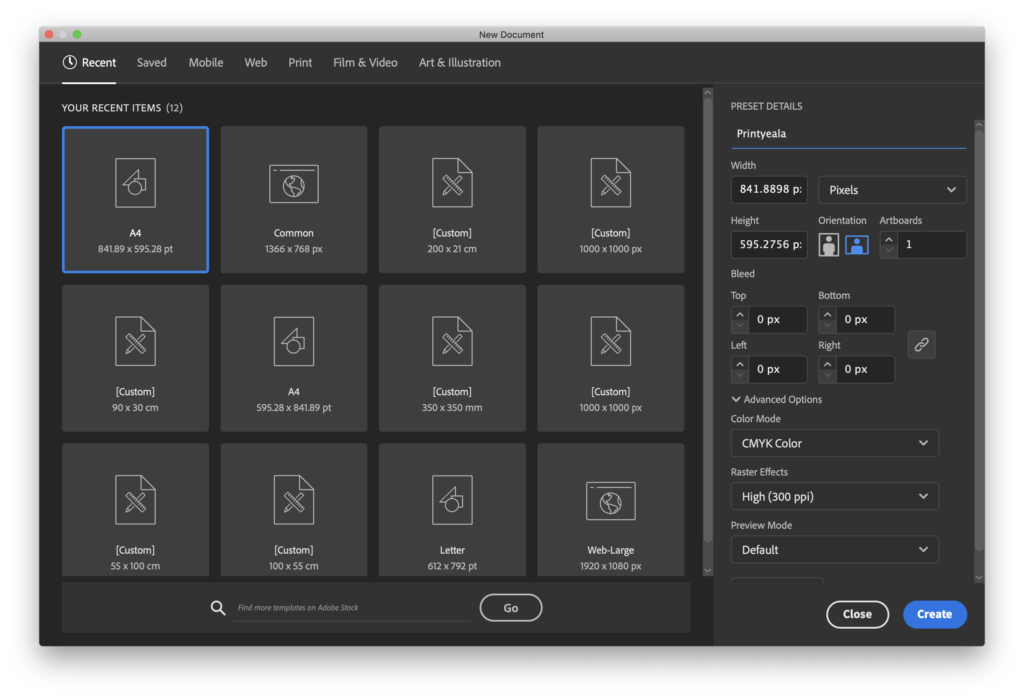The height and width of the screenshot is (698, 1024).
Task: Select the Letter 612 x 792 pt preset
Action: click(452, 516)
